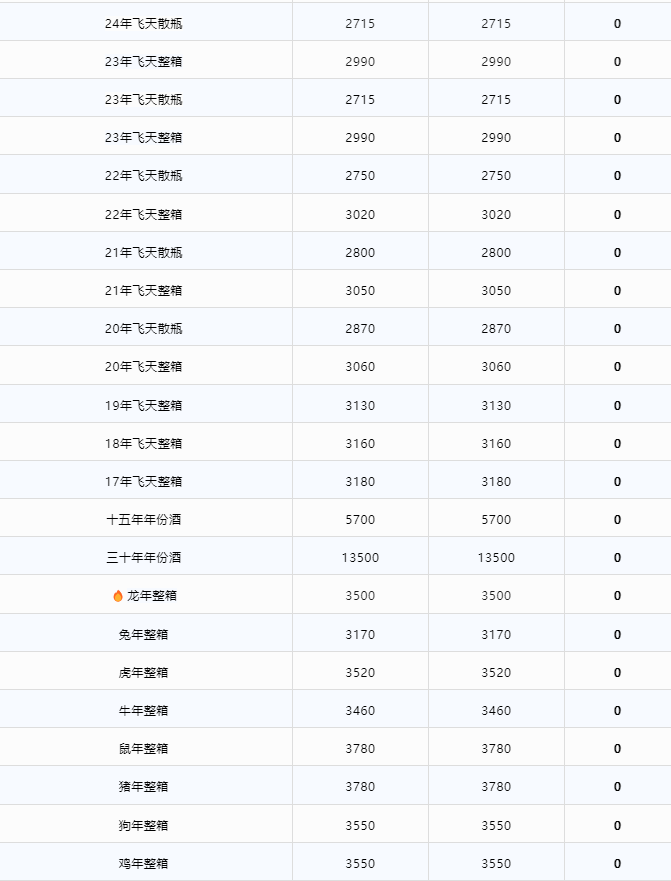Select the 0 value in 21年飞天散瓶 row
Screen dimensions: 671x881
(x=618, y=252)
